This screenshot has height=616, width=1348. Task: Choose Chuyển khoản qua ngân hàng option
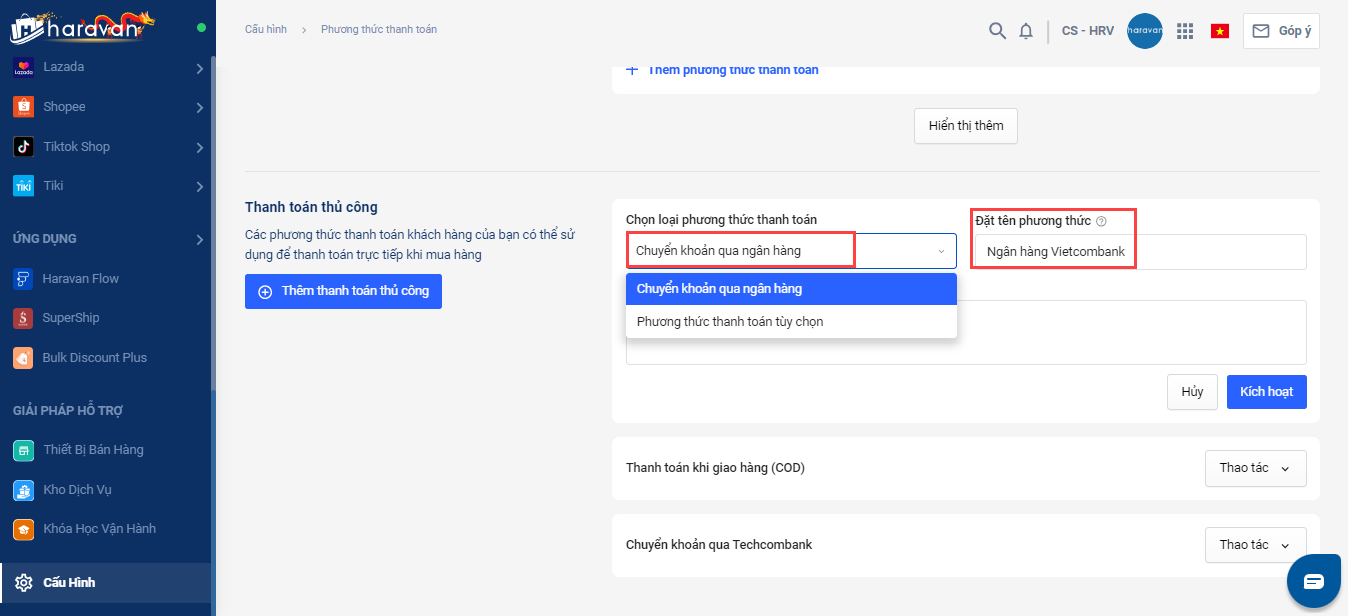[x=719, y=289]
